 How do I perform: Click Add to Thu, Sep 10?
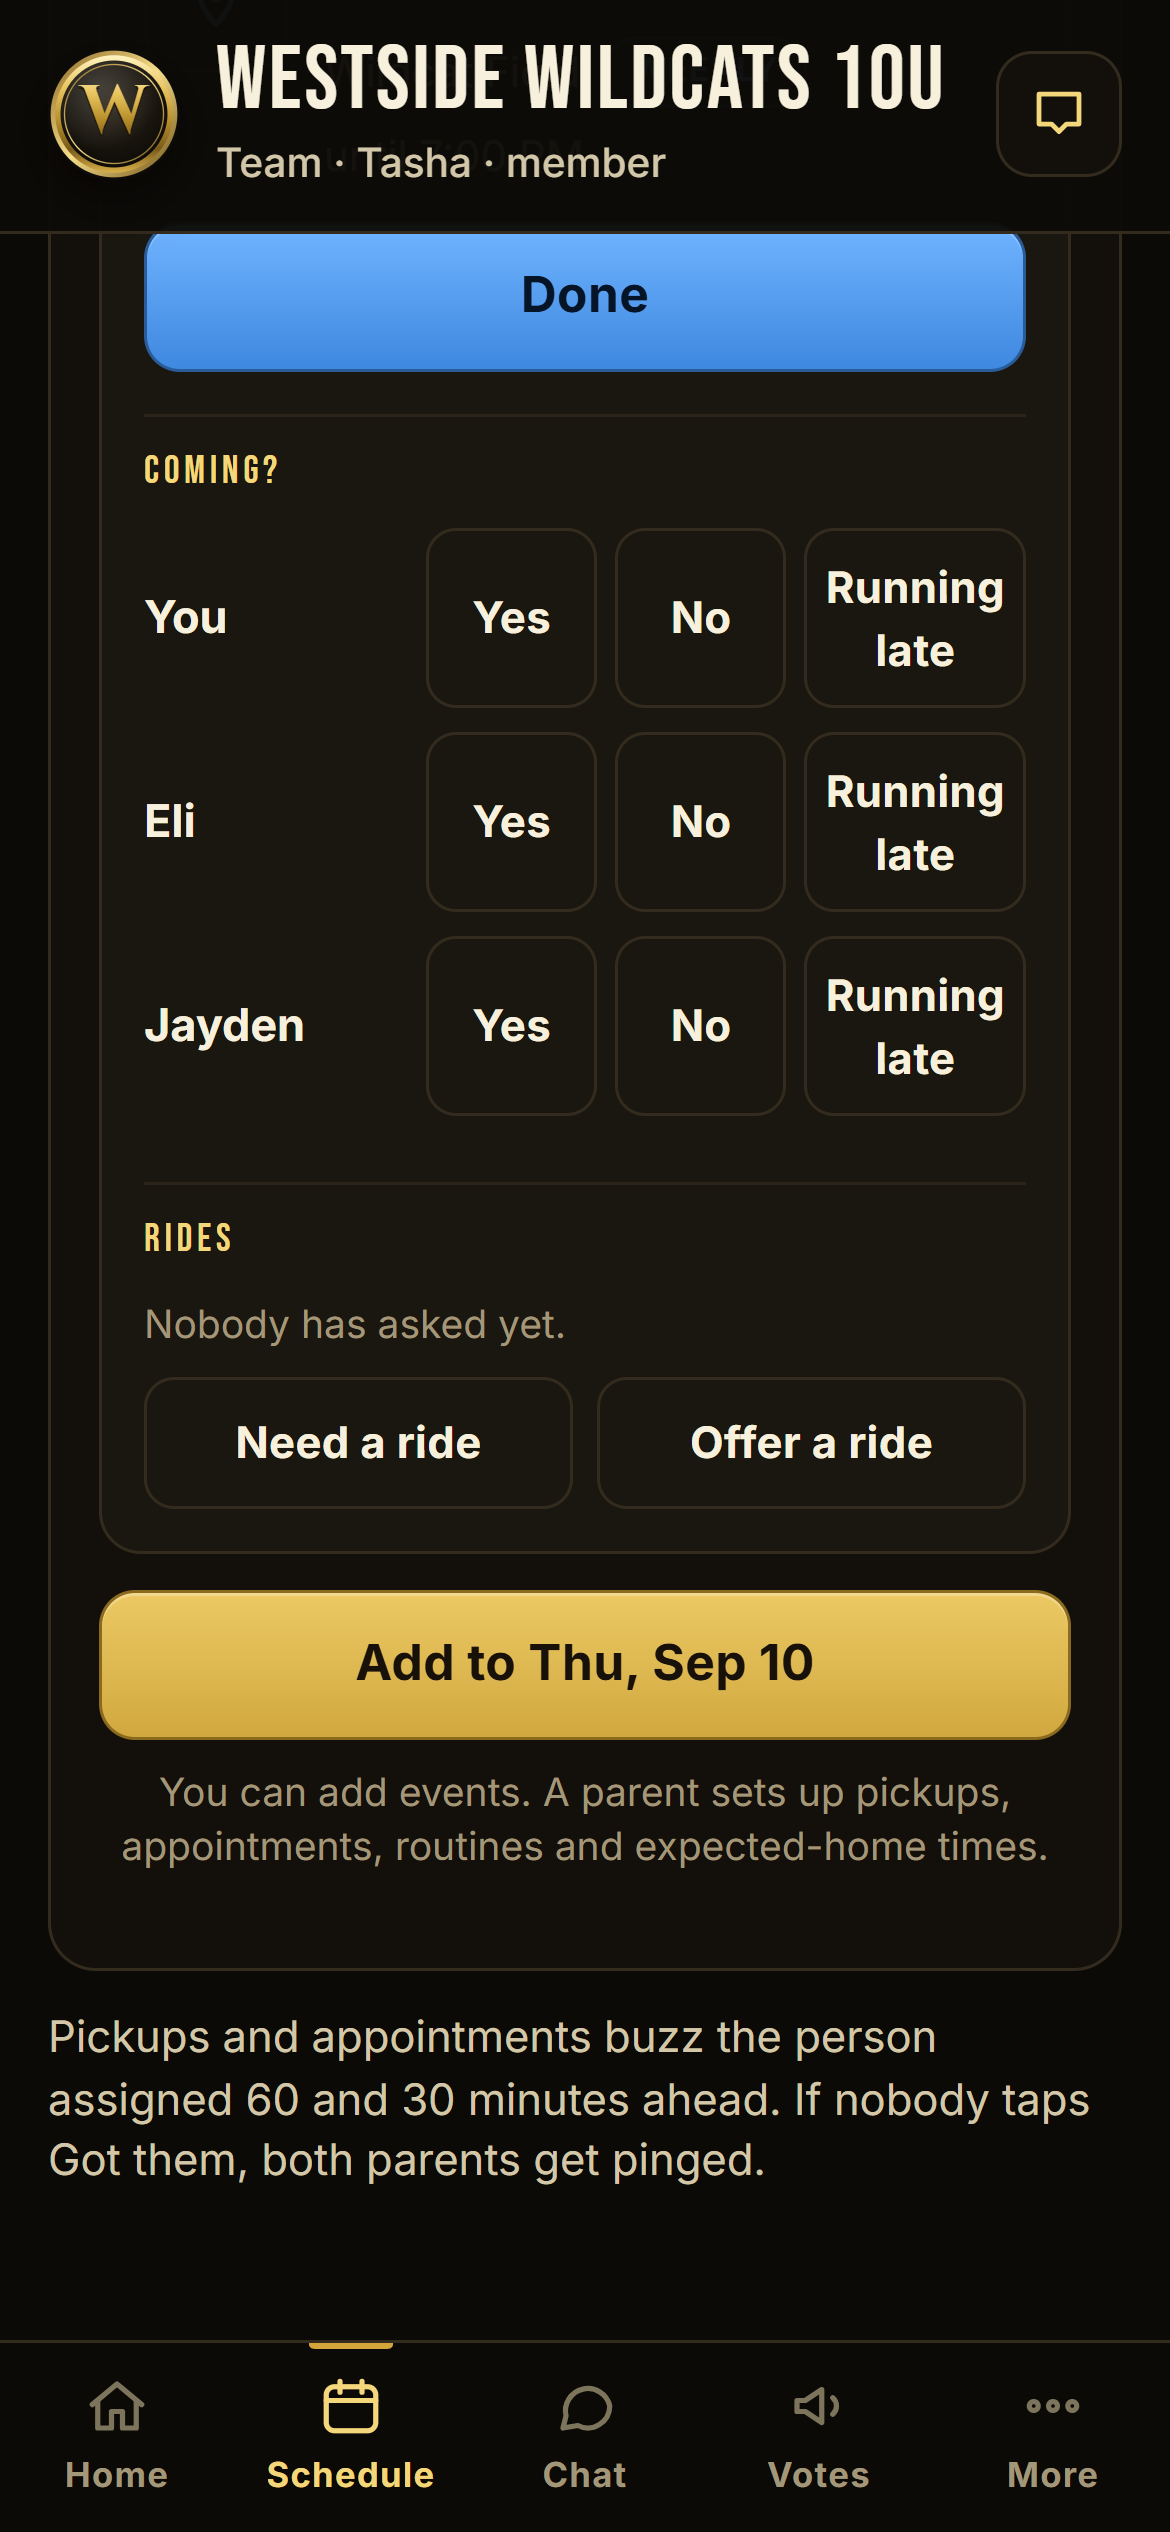point(585,1664)
